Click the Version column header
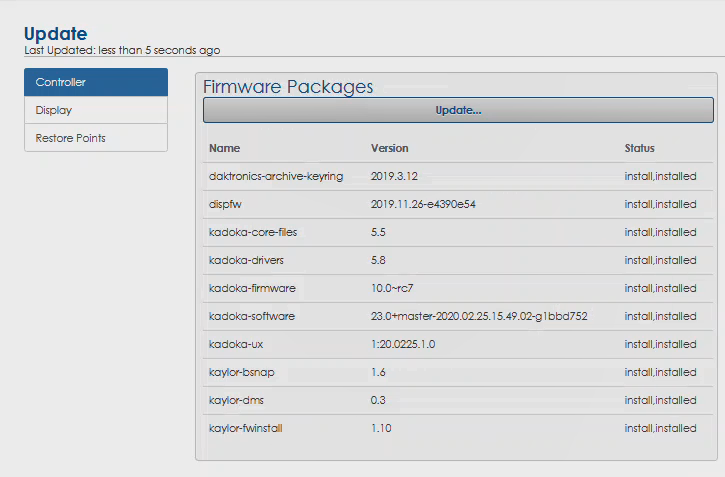 pos(389,148)
